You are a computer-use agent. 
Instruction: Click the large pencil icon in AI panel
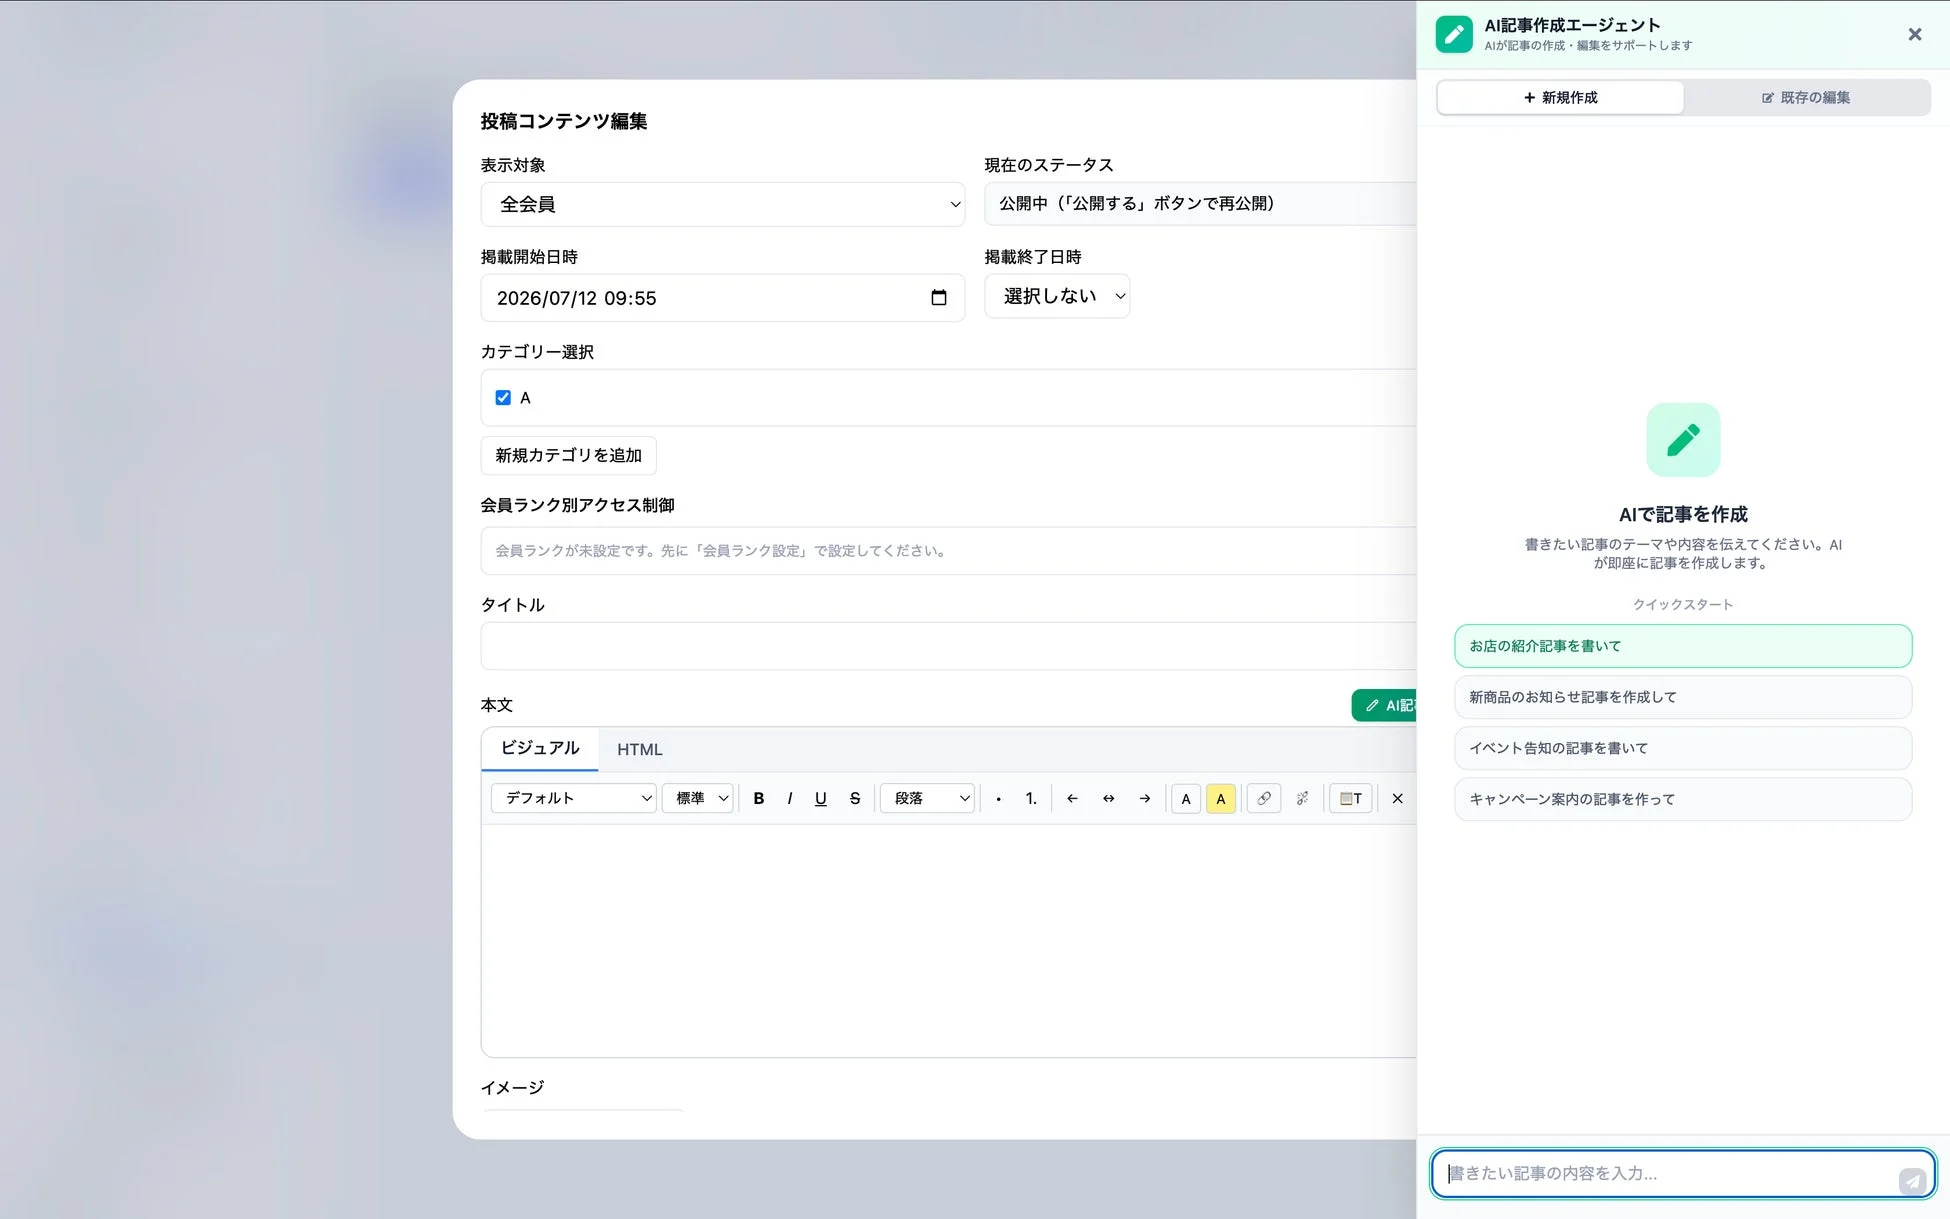[x=1683, y=440]
